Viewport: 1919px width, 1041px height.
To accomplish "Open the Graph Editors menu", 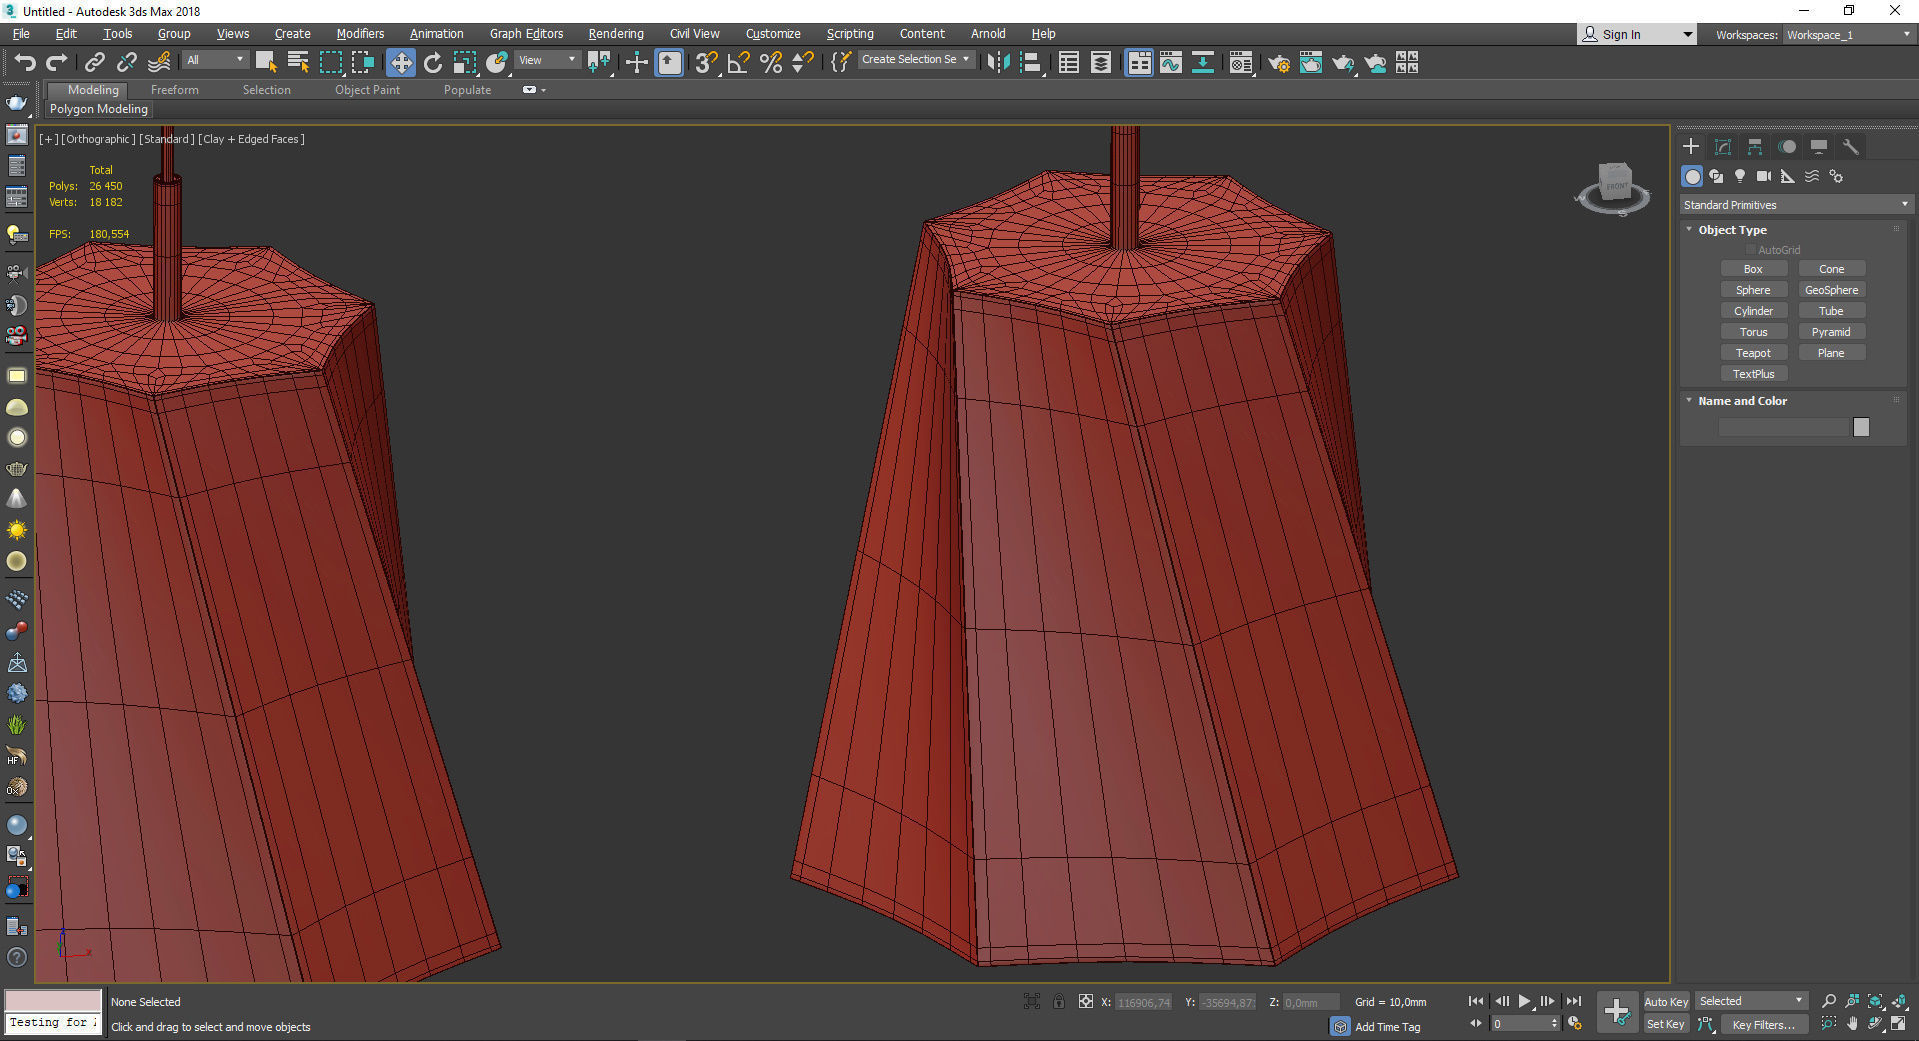I will click(x=526, y=34).
